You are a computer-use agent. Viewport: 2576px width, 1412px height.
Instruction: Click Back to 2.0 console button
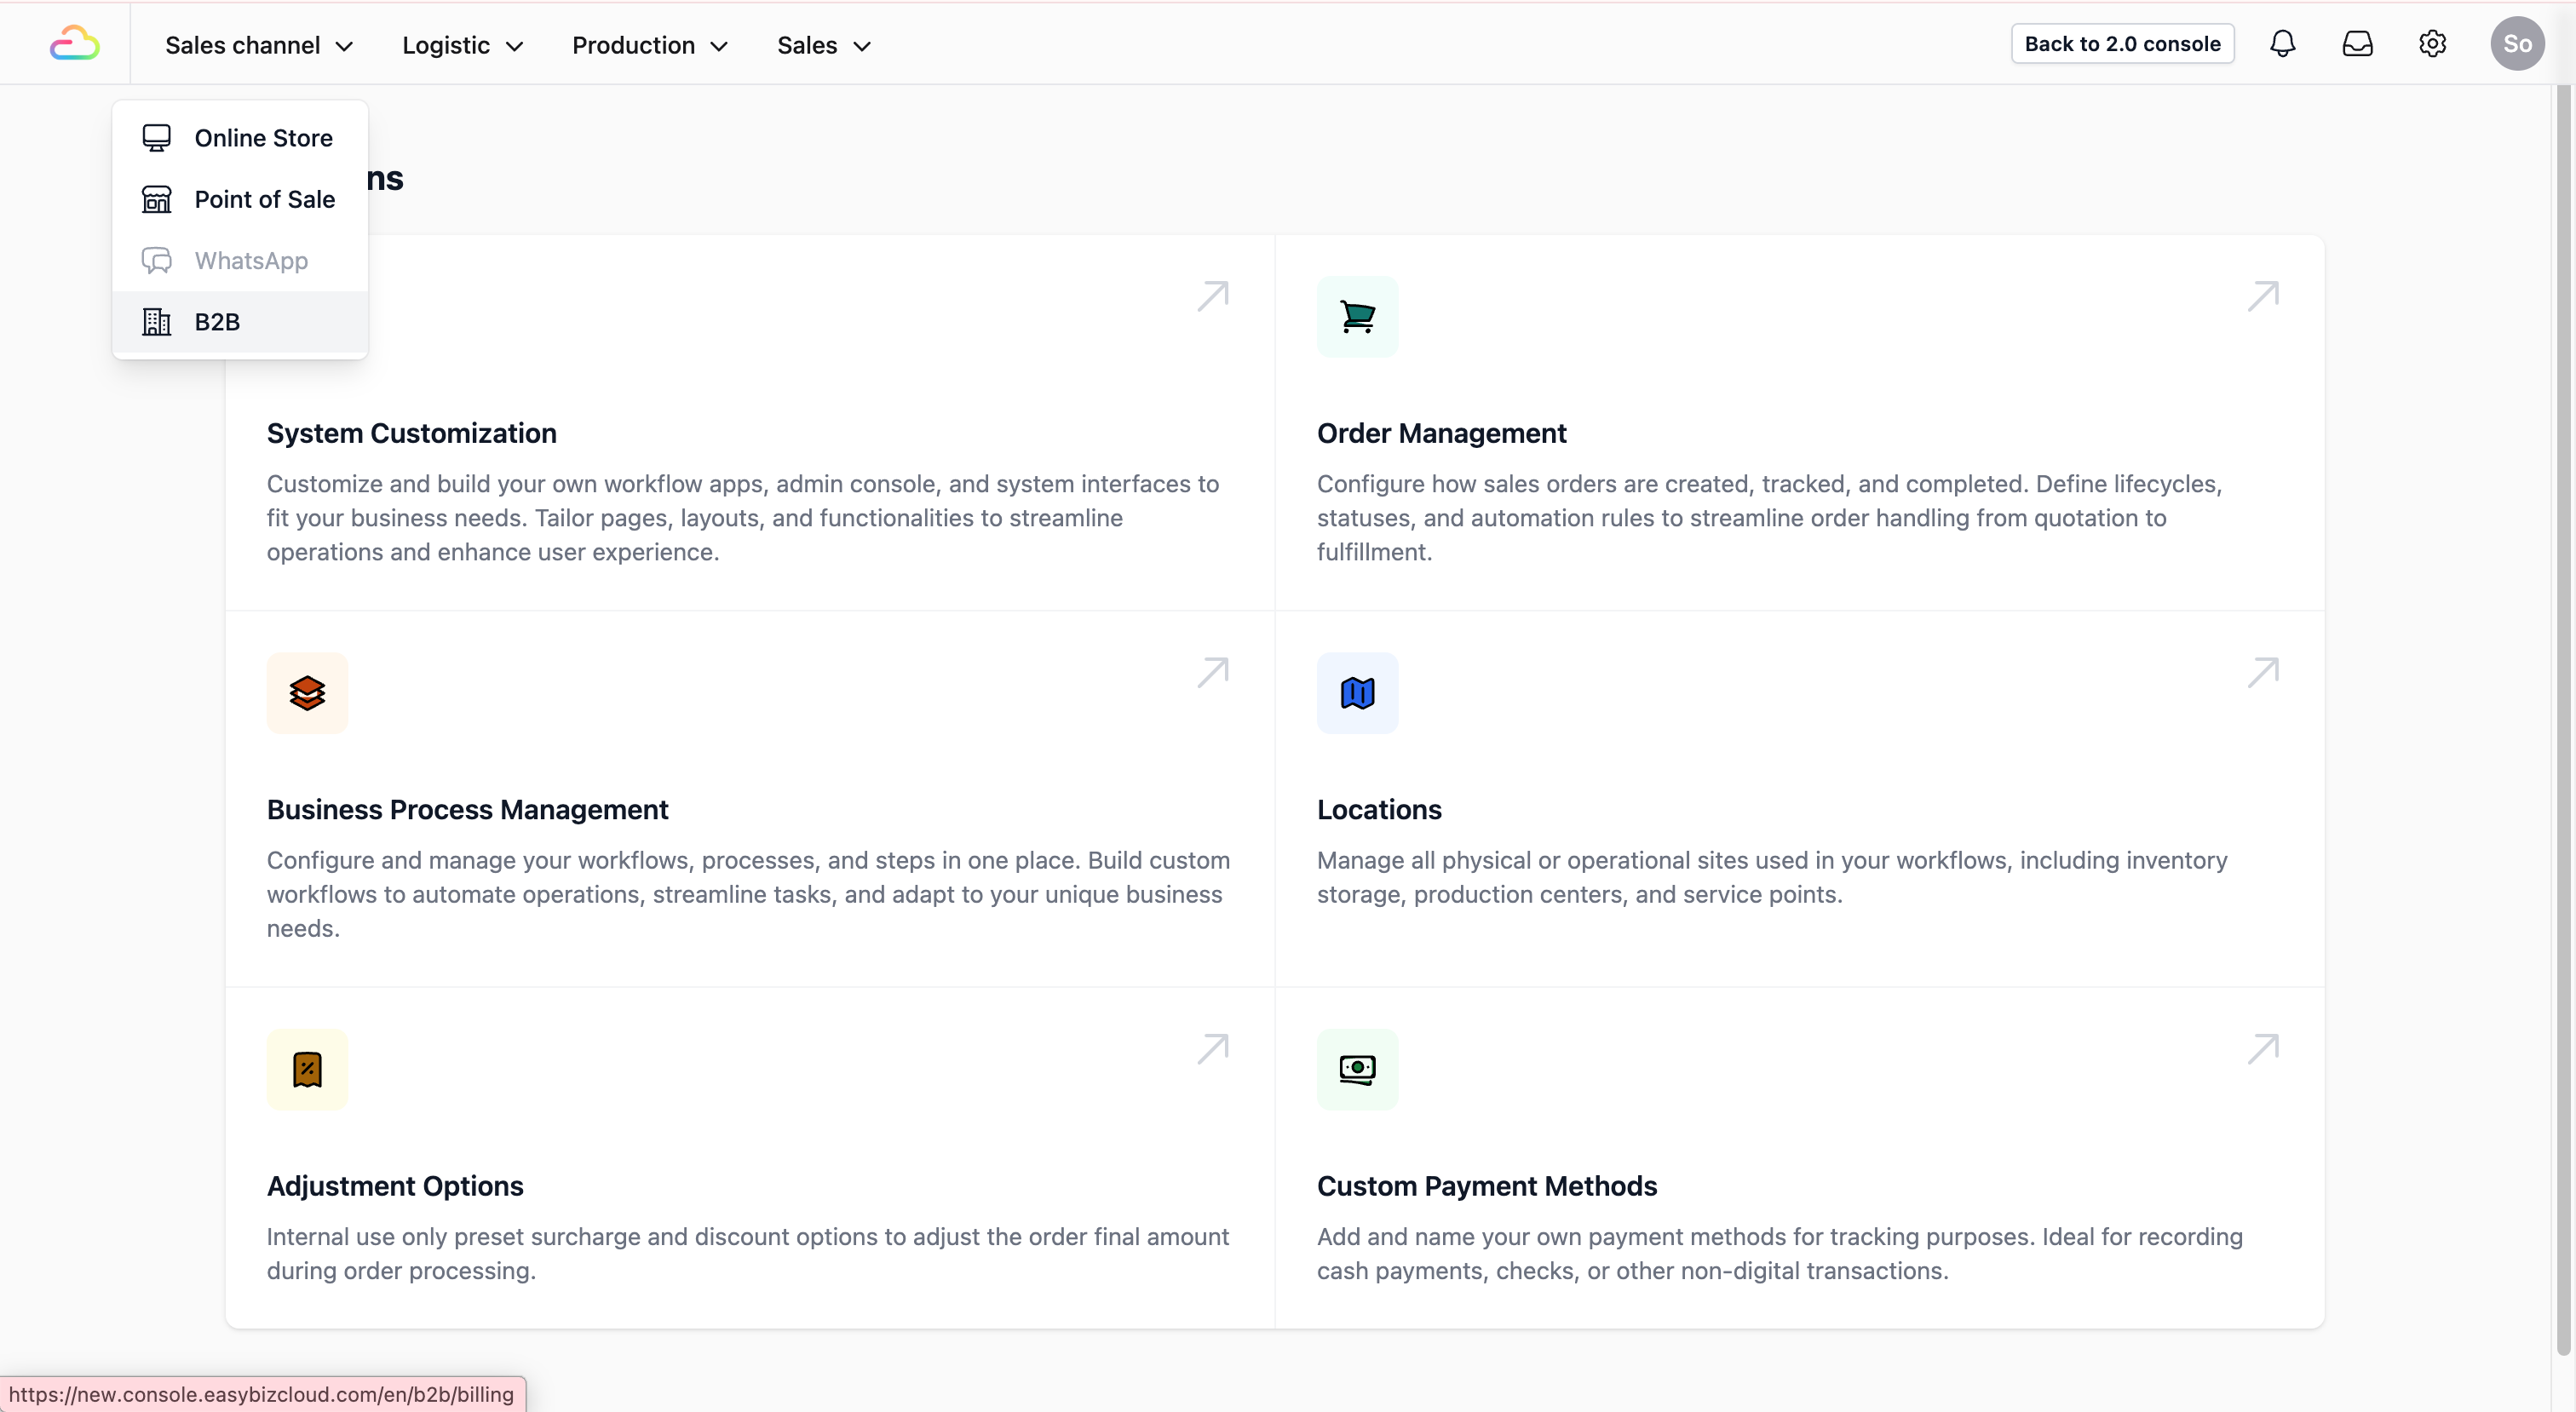tap(2122, 44)
